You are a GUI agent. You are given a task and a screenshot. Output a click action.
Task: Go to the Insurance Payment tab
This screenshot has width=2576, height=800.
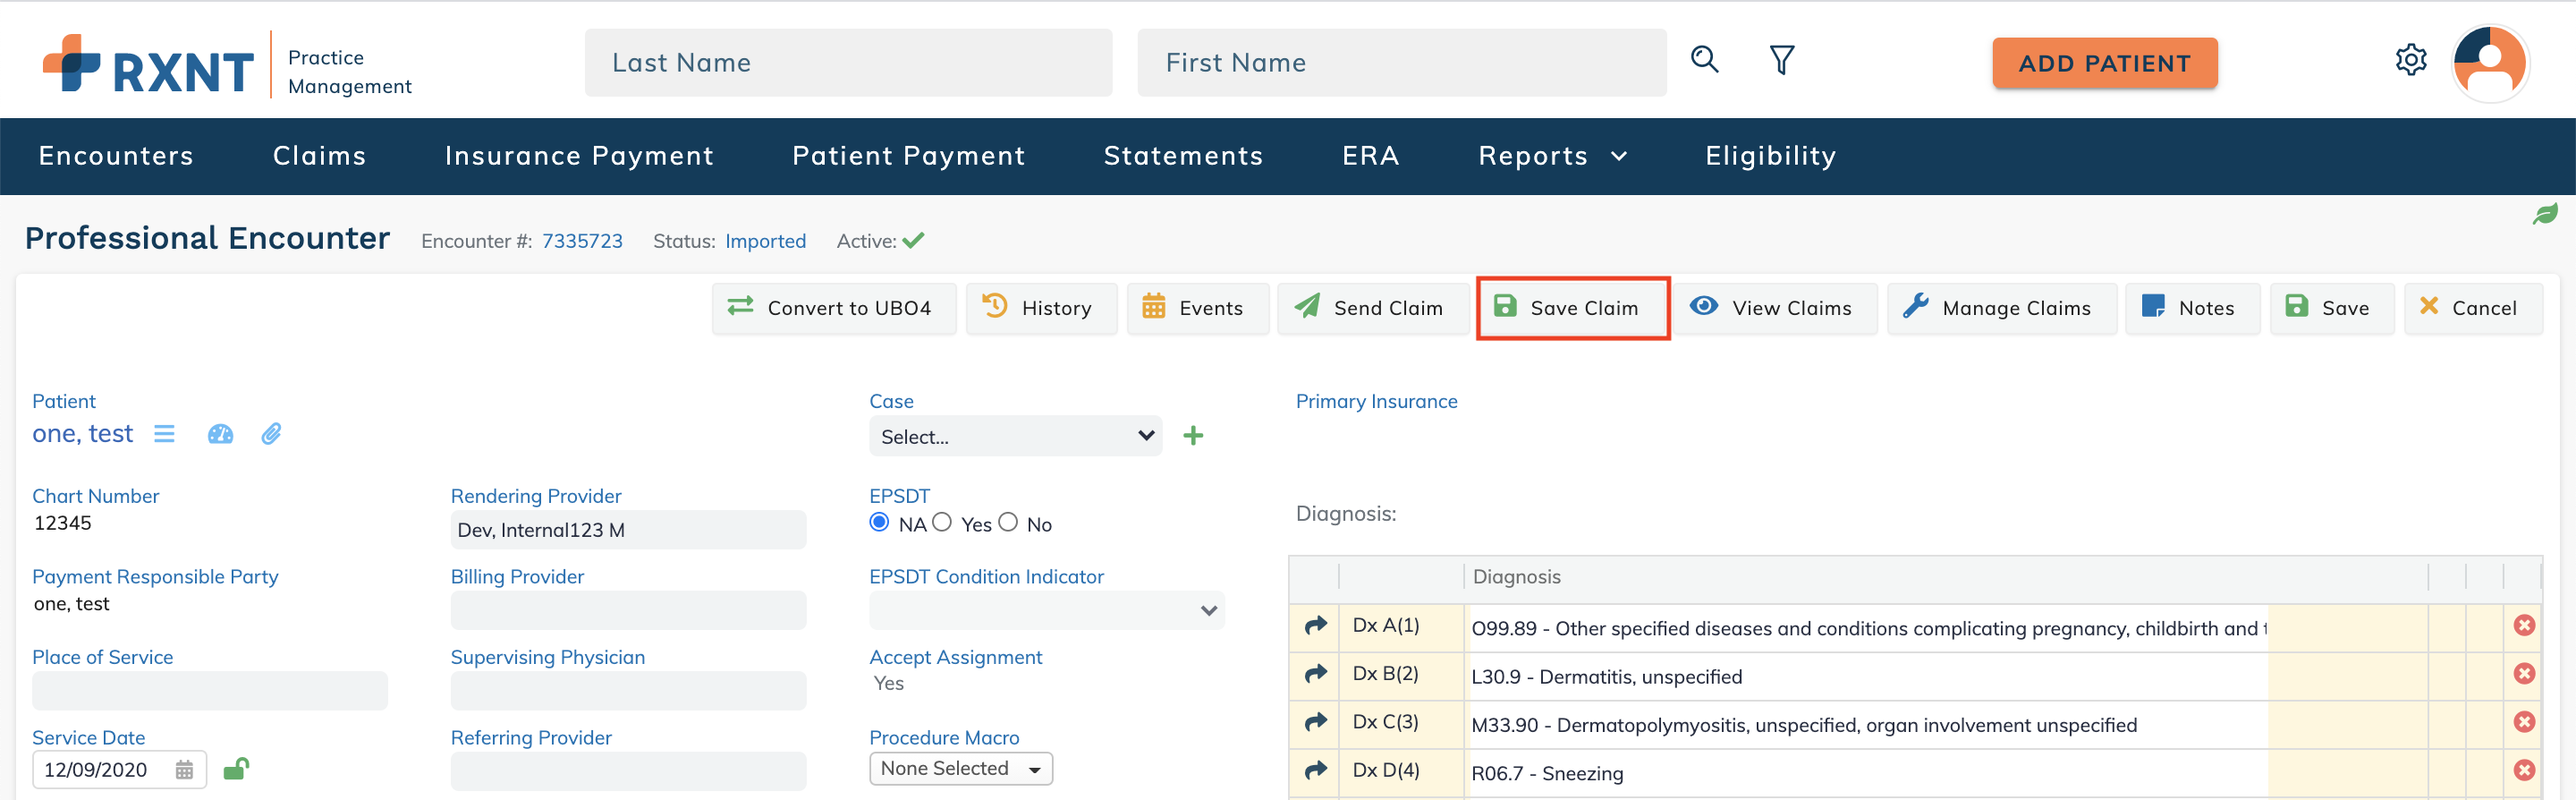click(x=579, y=156)
